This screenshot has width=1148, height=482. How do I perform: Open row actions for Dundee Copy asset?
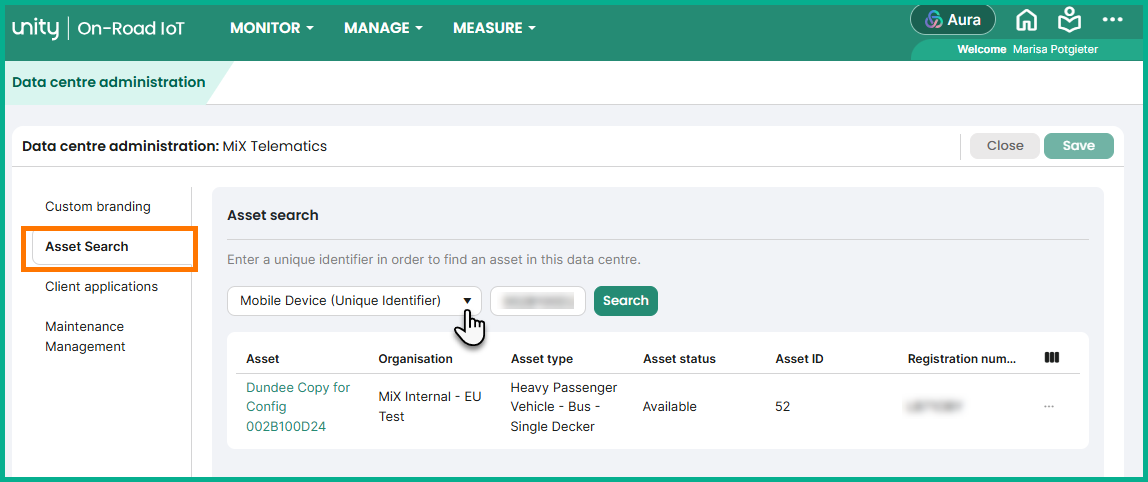click(x=1049, y=406)
